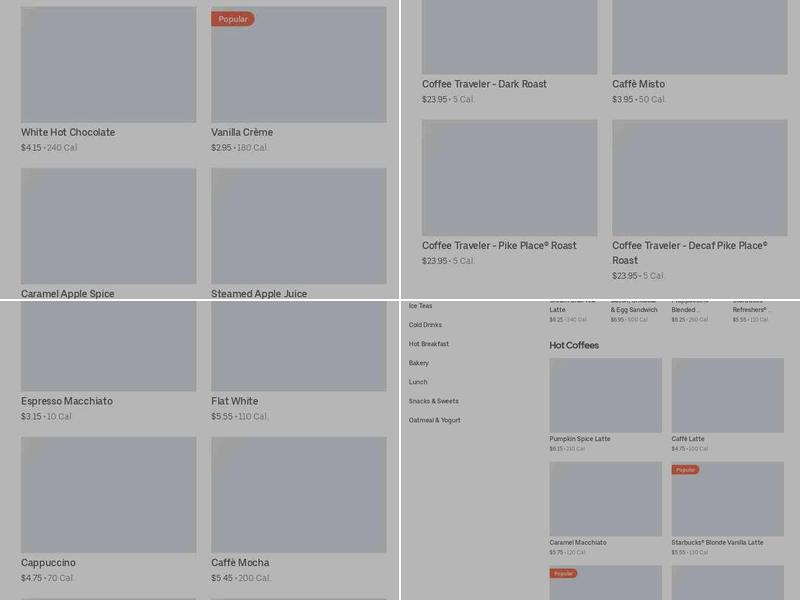Pick the Cappuccino image tile
The image size is (800, 600).
[108, 495]
